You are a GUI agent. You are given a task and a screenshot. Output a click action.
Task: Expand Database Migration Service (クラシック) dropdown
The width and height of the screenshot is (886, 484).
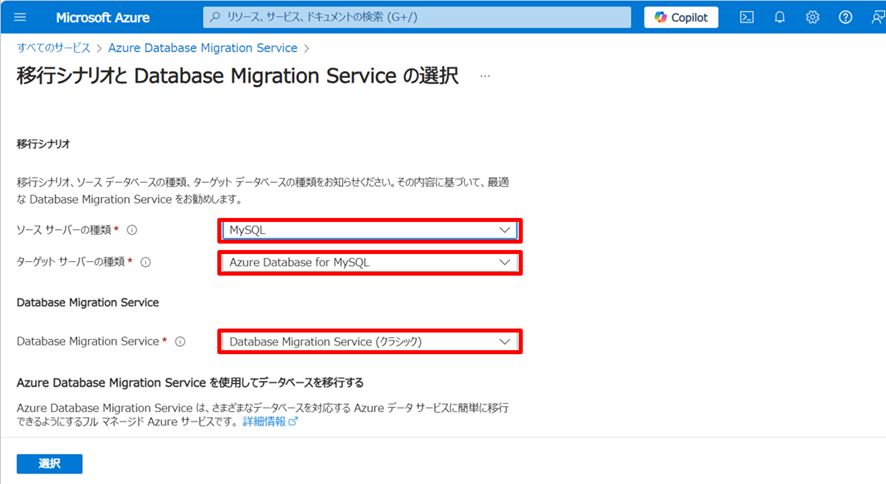(370, 342)
